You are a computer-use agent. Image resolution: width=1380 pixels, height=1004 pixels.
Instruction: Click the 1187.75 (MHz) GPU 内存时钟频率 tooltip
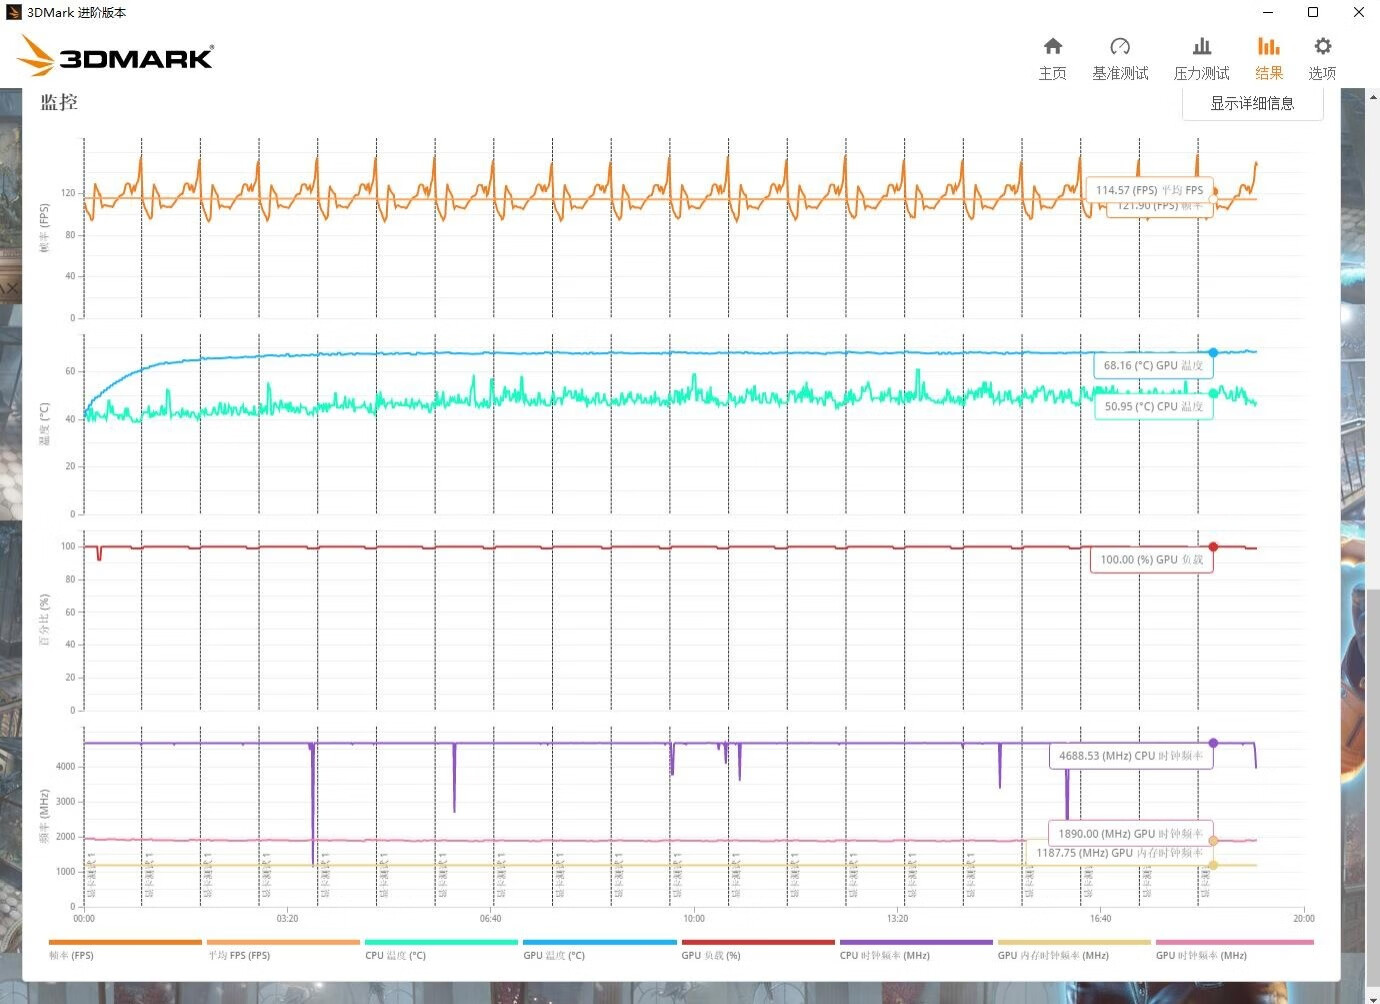(1119, 853)
